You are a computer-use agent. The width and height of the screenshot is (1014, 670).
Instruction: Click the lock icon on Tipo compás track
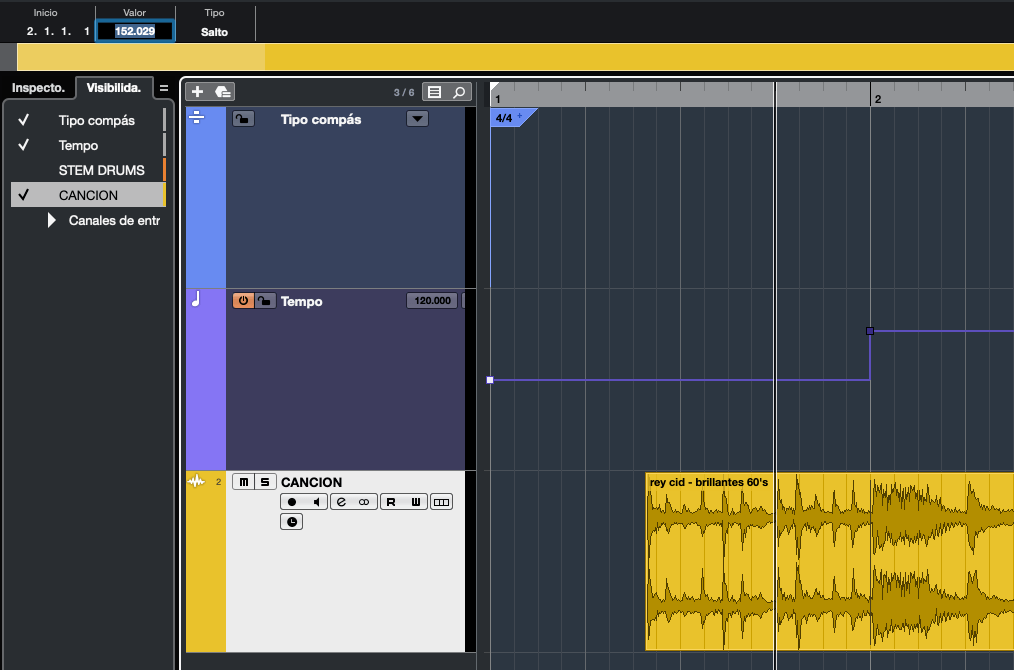click(243, 119)
